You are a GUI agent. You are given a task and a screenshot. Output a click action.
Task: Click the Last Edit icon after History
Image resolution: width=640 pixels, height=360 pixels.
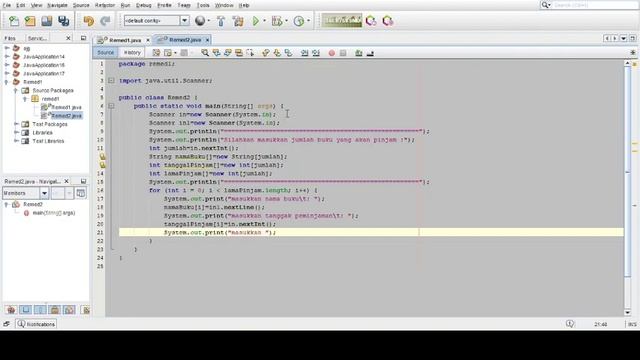tap(156, 53)
